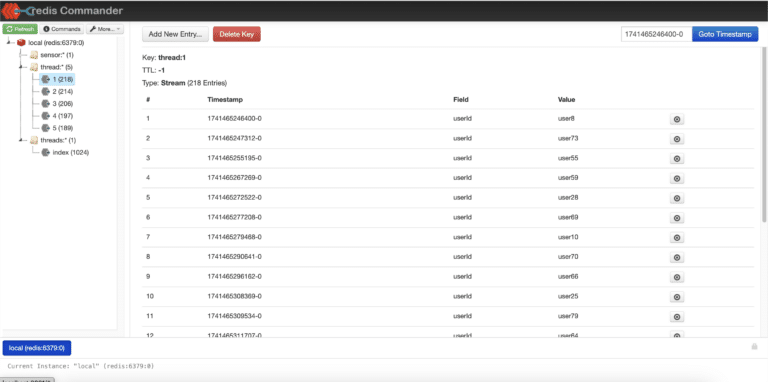Click the key icon for stream 5 (189)

pos(46,128)
